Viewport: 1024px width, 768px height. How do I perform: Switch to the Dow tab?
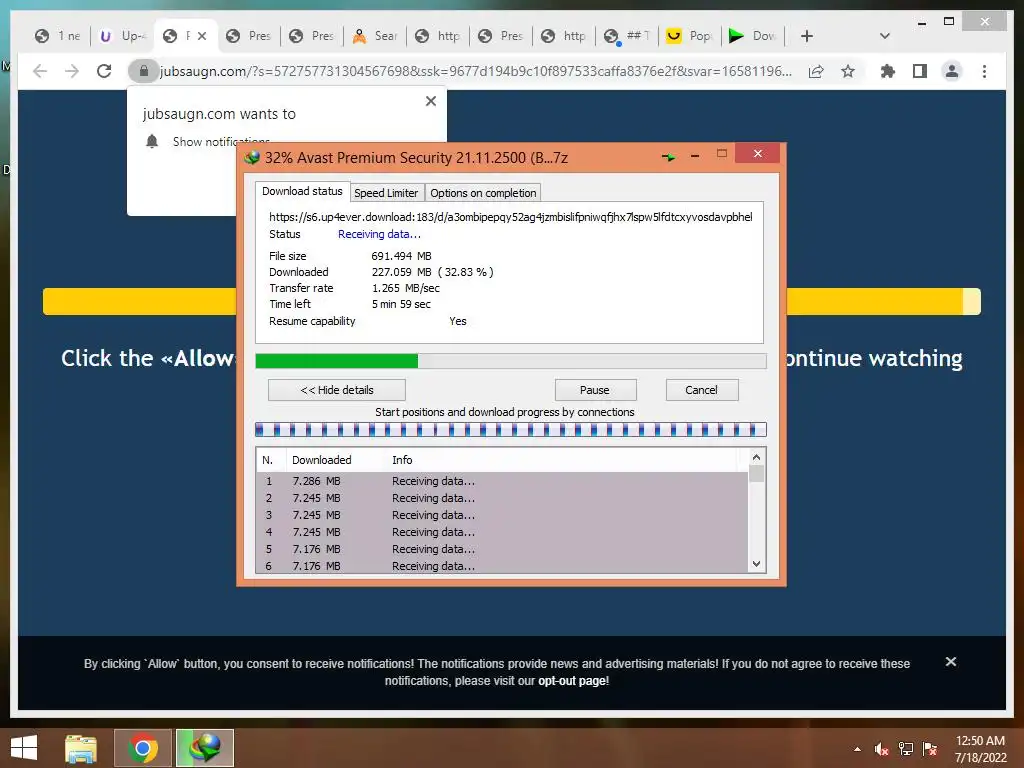pyautogui.click(x=753, y=36)
